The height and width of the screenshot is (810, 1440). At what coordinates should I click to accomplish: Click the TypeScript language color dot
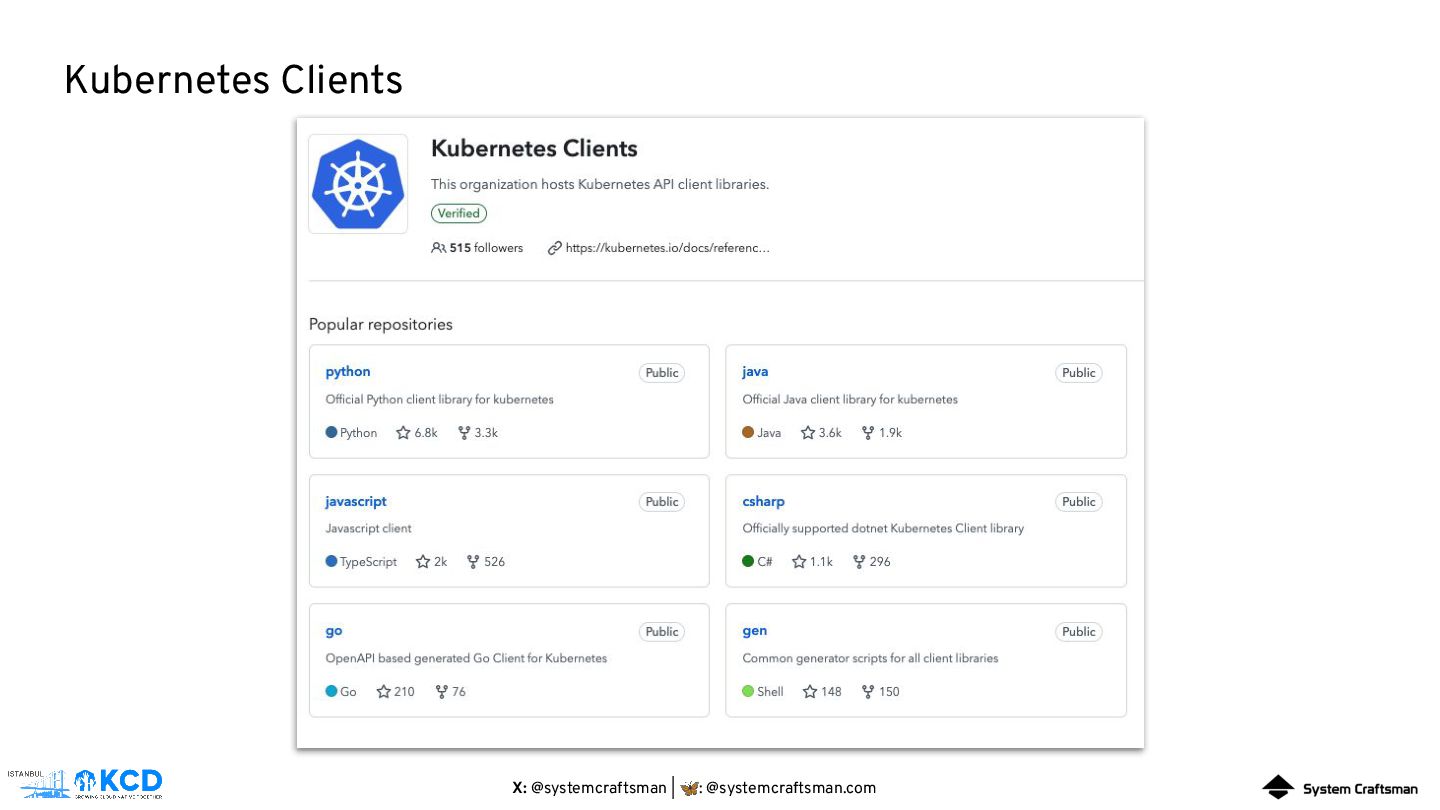332,562
